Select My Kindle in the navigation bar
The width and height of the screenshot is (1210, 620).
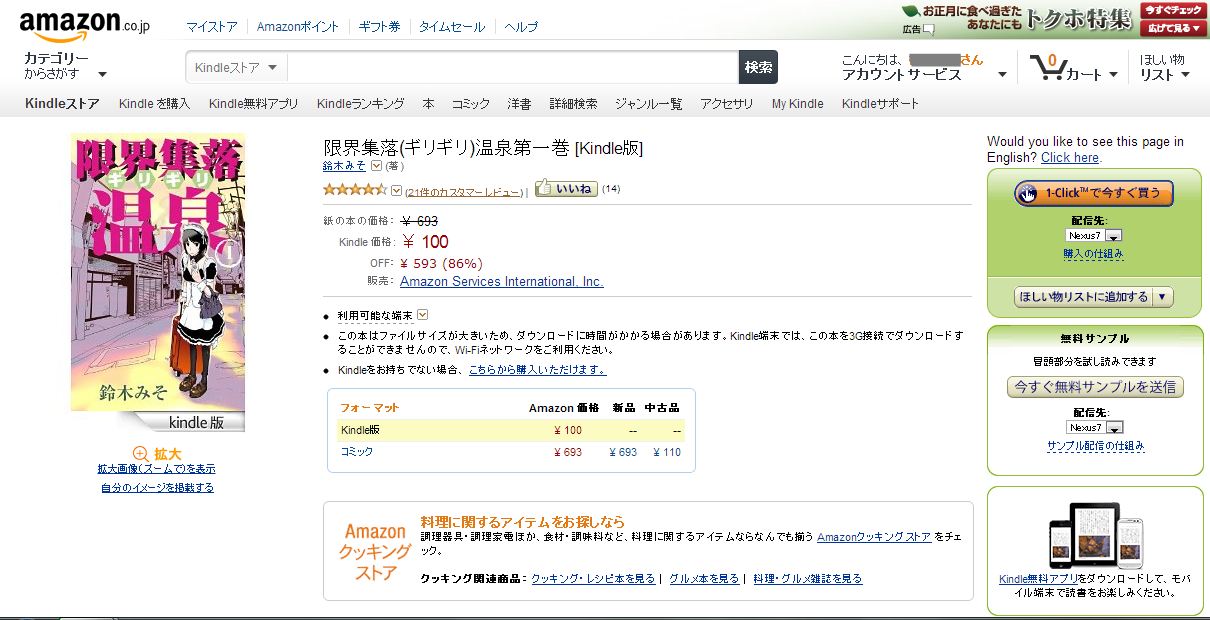click(798, 103)
